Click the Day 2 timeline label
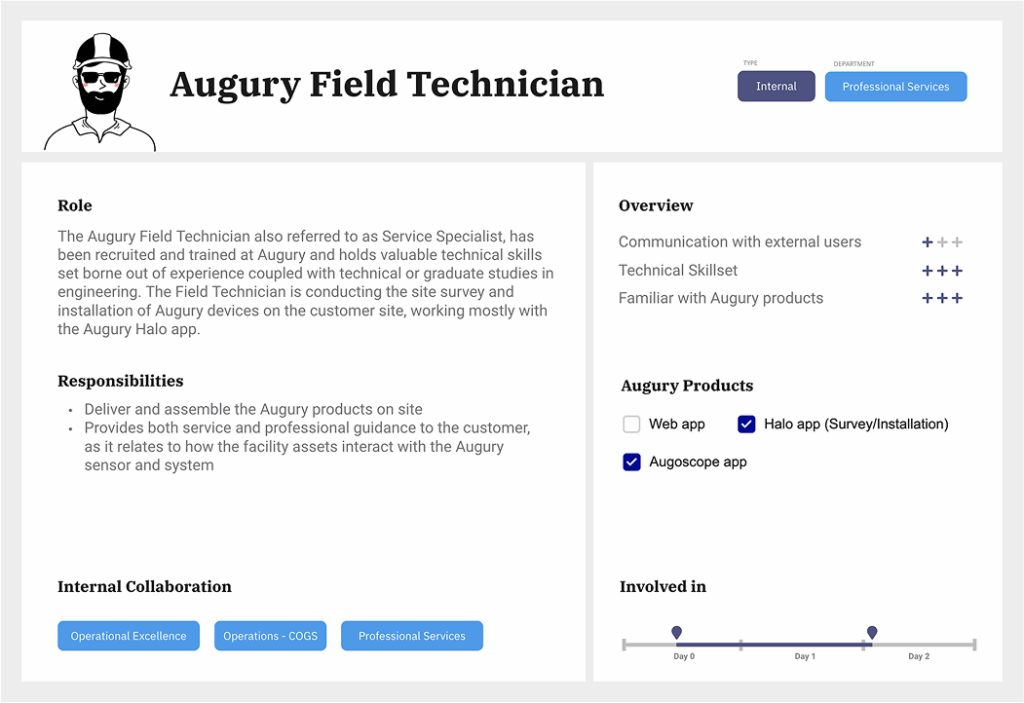 tap(919, 656)
